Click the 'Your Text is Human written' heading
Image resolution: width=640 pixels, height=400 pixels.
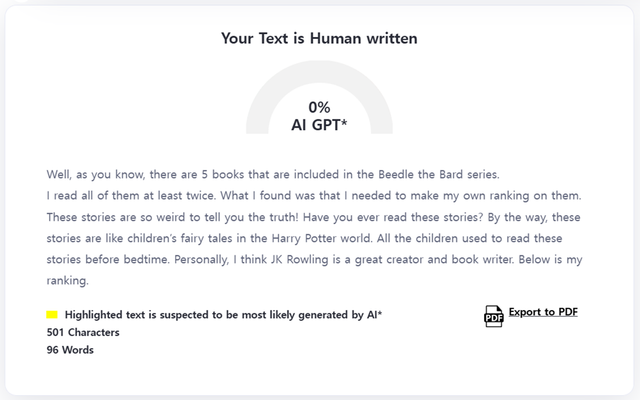tap(319, 39)
